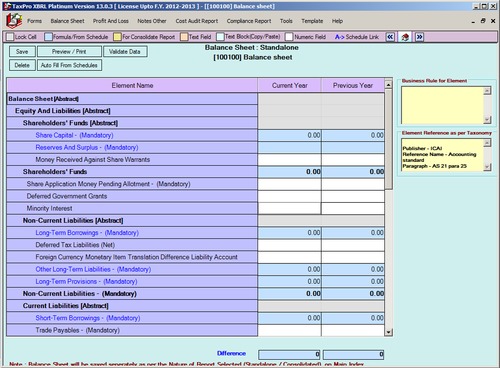Screen dimensions: 500x368
Task: Open the Cost Audit Report menu
Action: pos(197,21)
